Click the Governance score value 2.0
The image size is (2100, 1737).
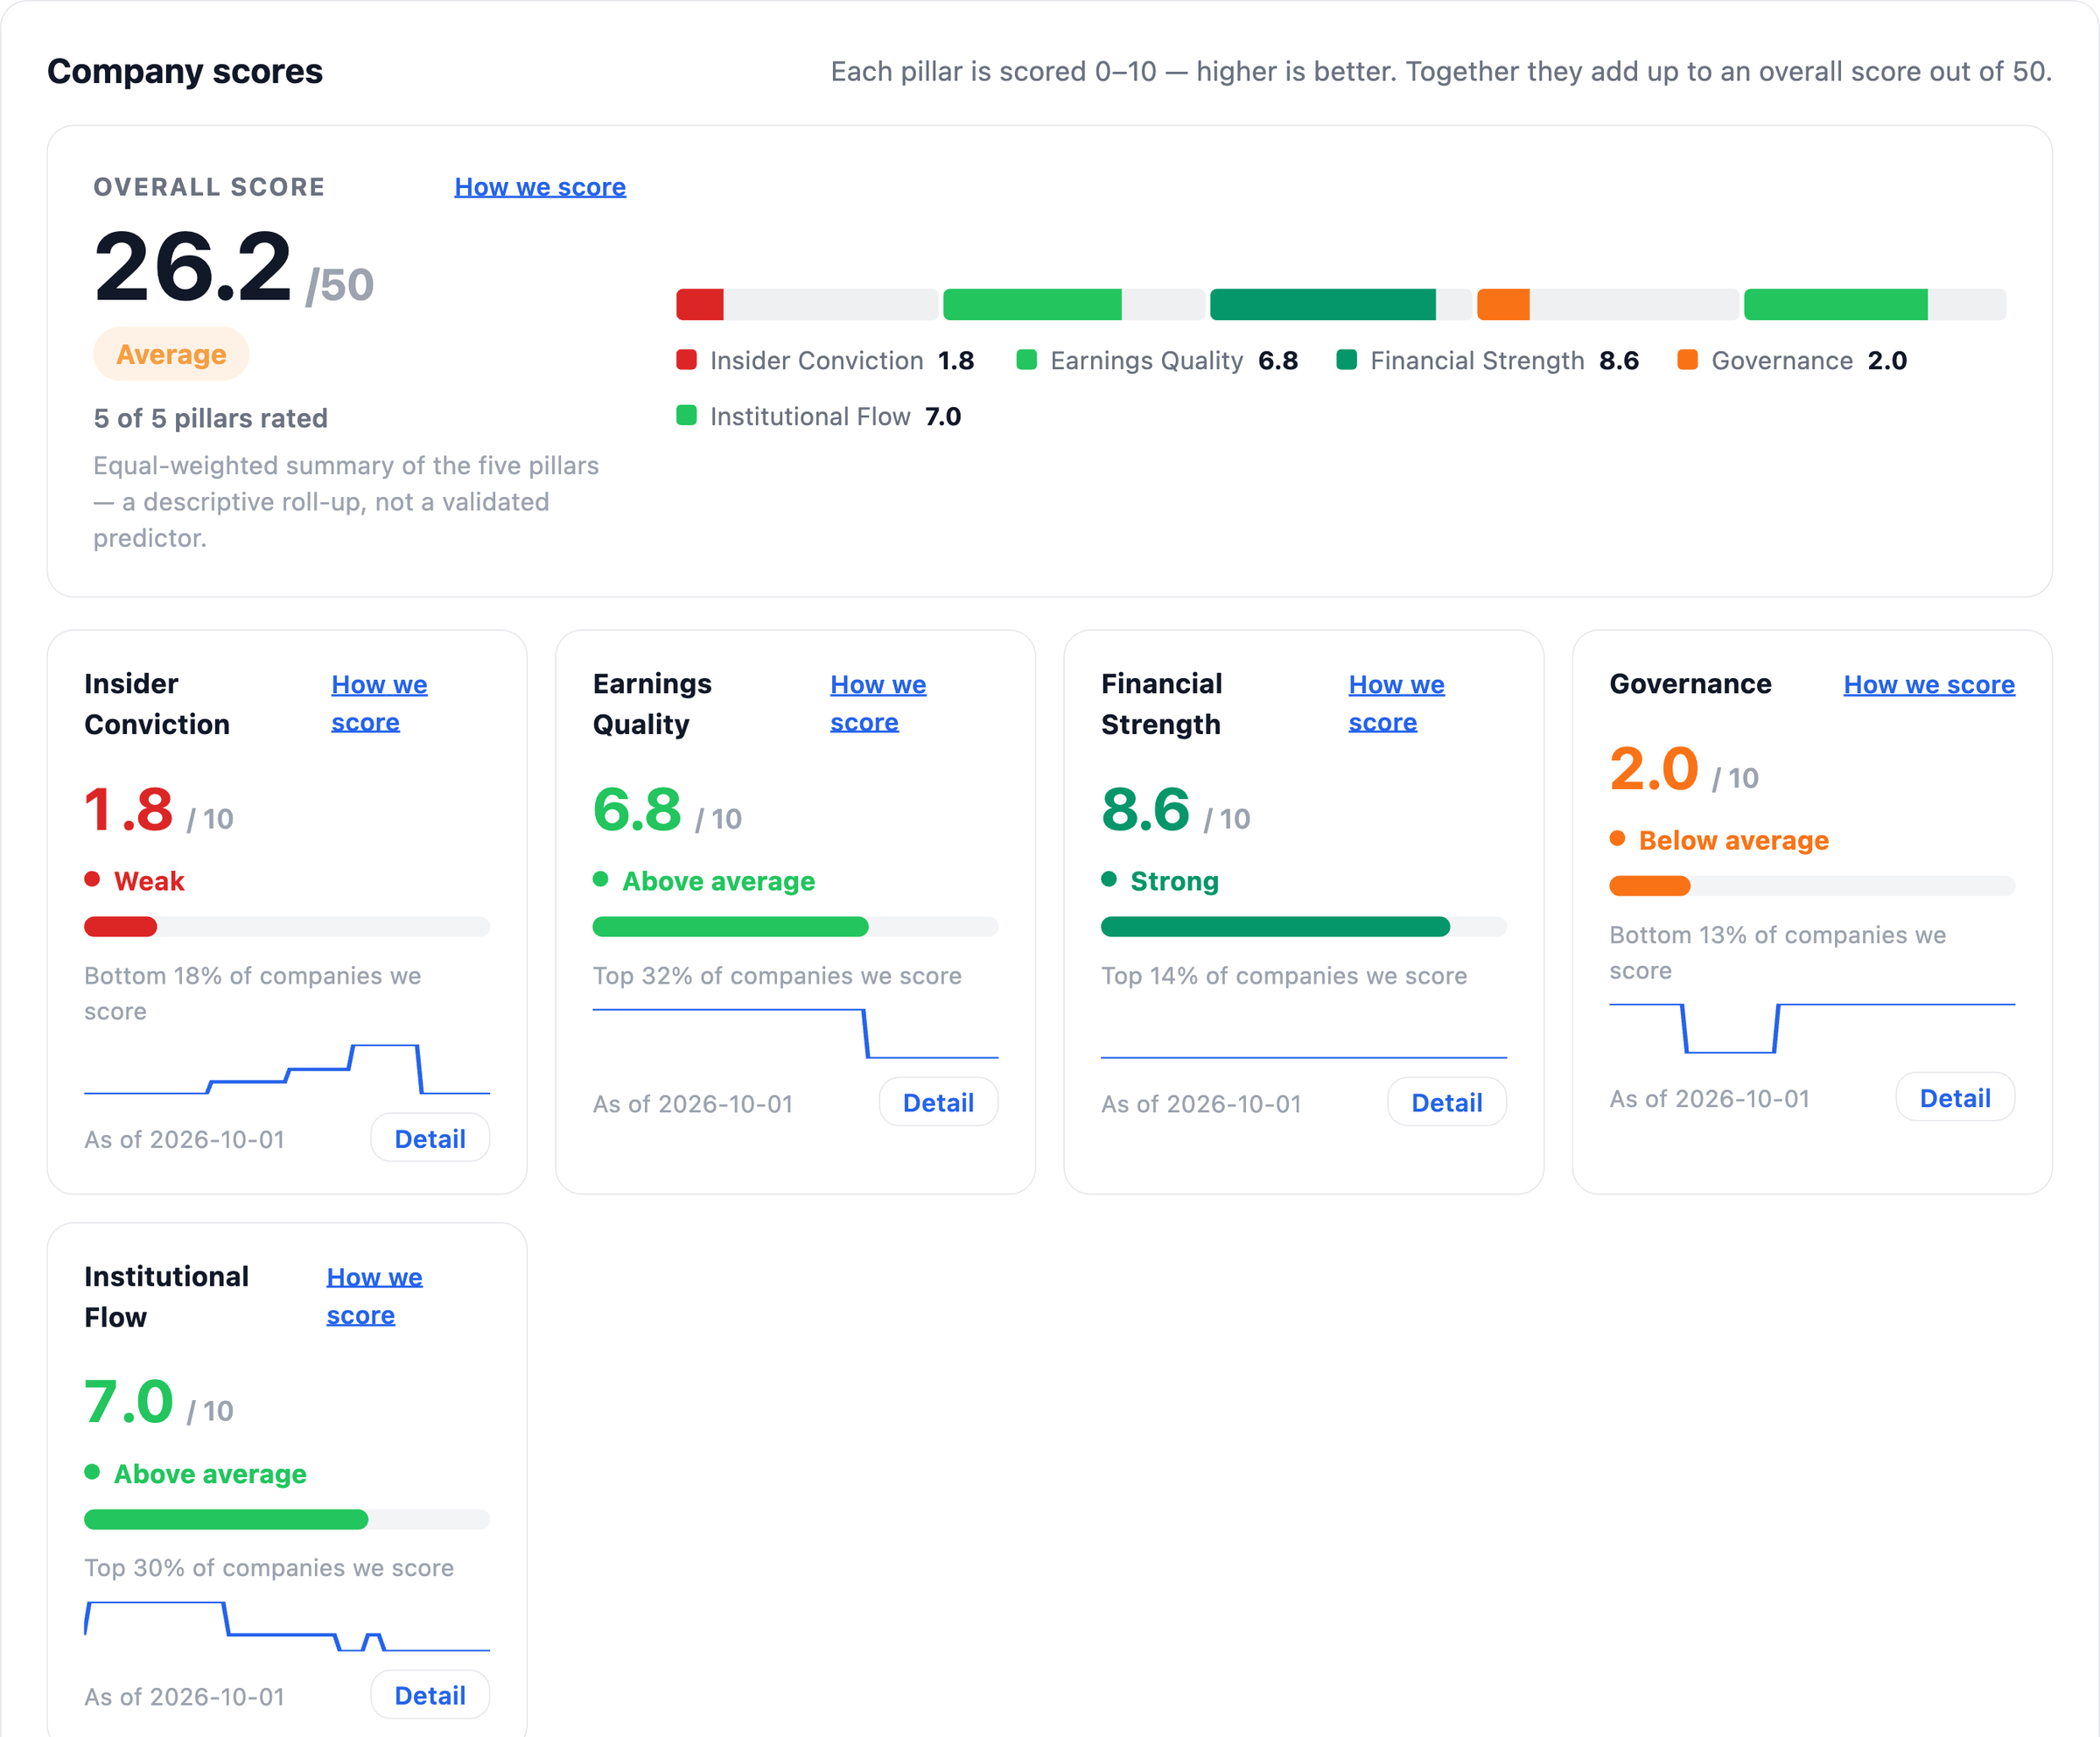(x=1653, y=768)
